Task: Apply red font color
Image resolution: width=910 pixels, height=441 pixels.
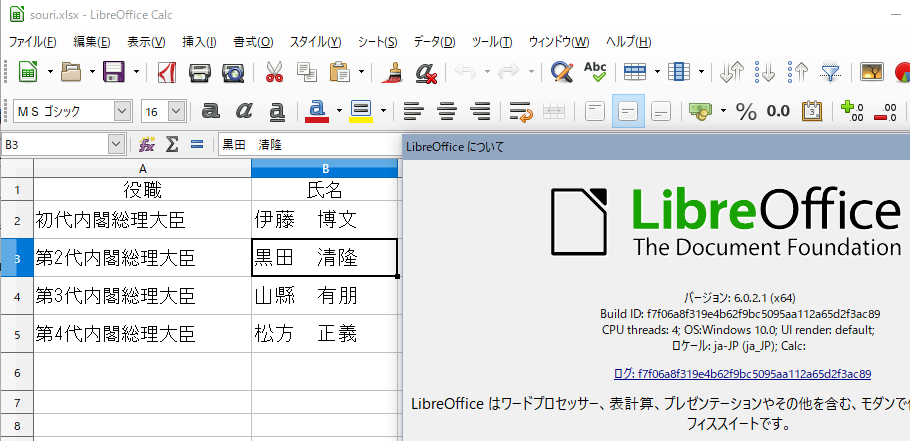Action: [317, 111]
